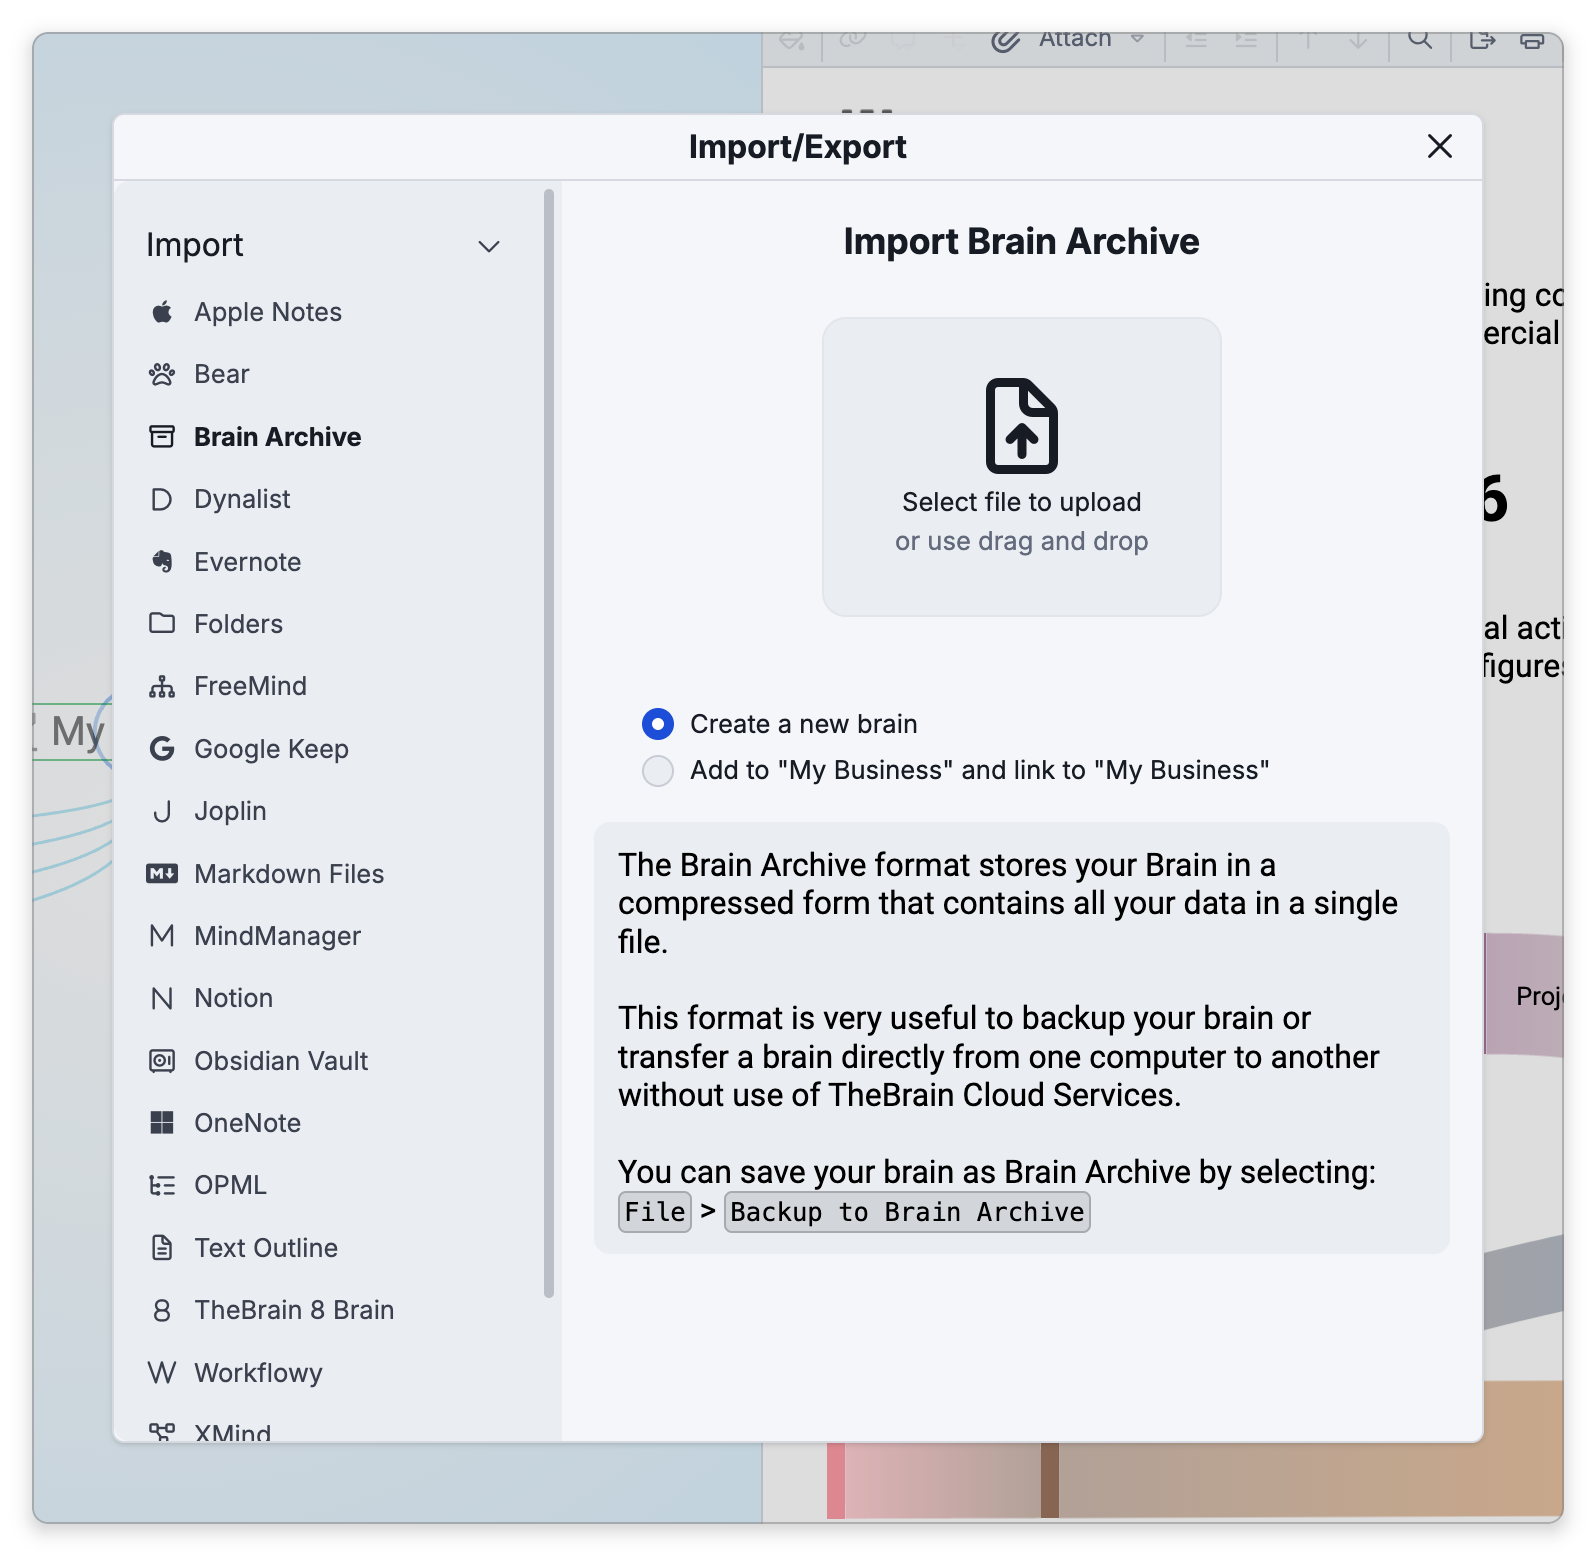Click the "Import Brain Archive" heading
This screenshot has width=1596, height=1556.
[x=1022, y=242]
